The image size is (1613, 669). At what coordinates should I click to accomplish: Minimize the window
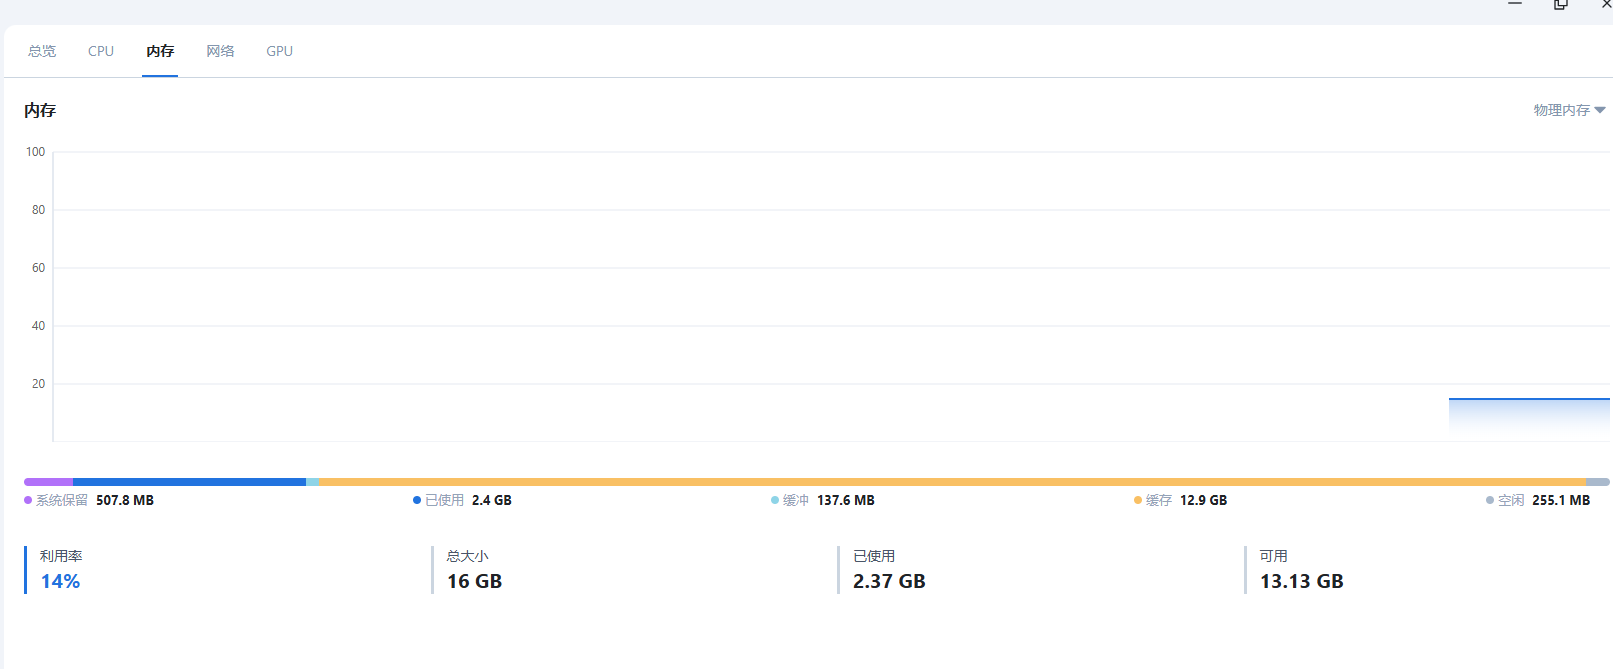pyautogui.click(x=1515, y=4)
